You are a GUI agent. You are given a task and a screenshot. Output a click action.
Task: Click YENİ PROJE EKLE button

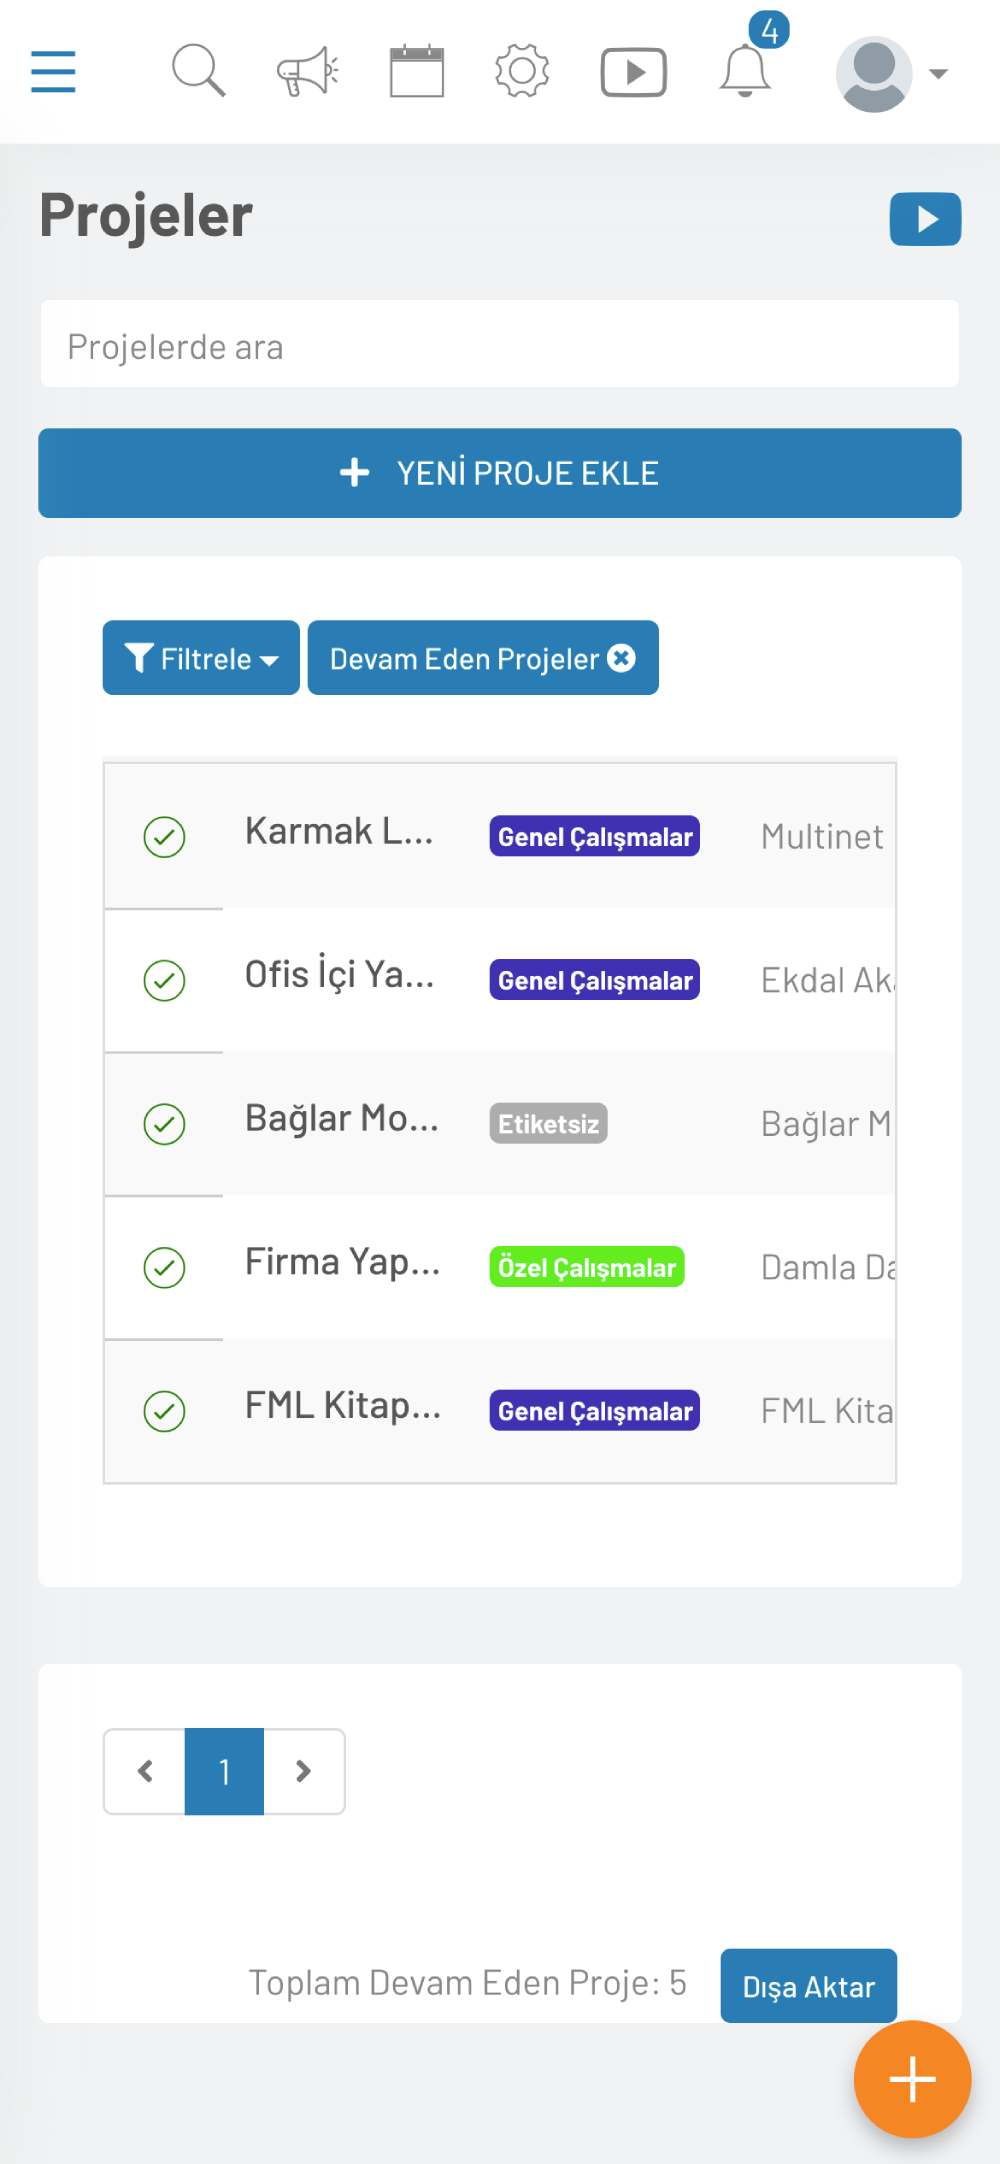point(500,473)
